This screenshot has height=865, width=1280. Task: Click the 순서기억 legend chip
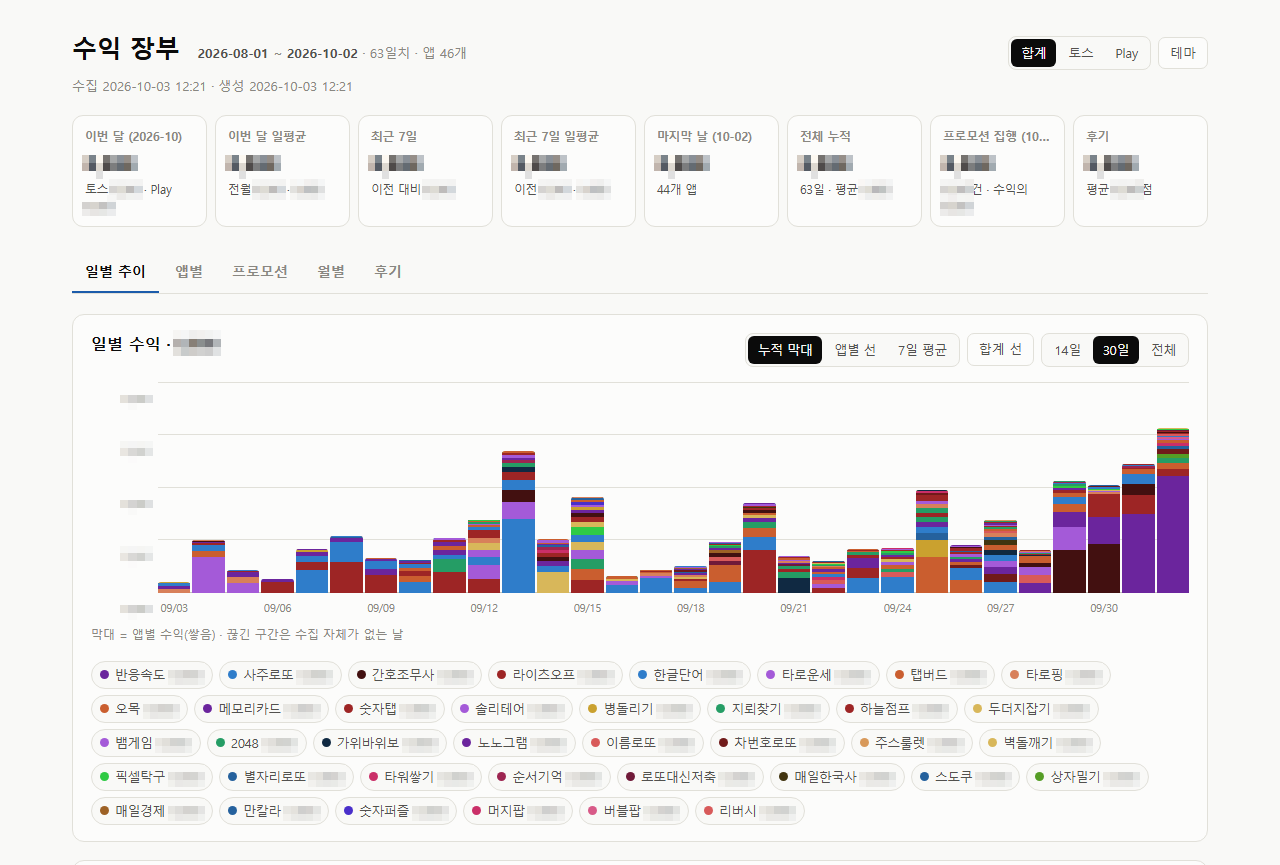(549, 777)
